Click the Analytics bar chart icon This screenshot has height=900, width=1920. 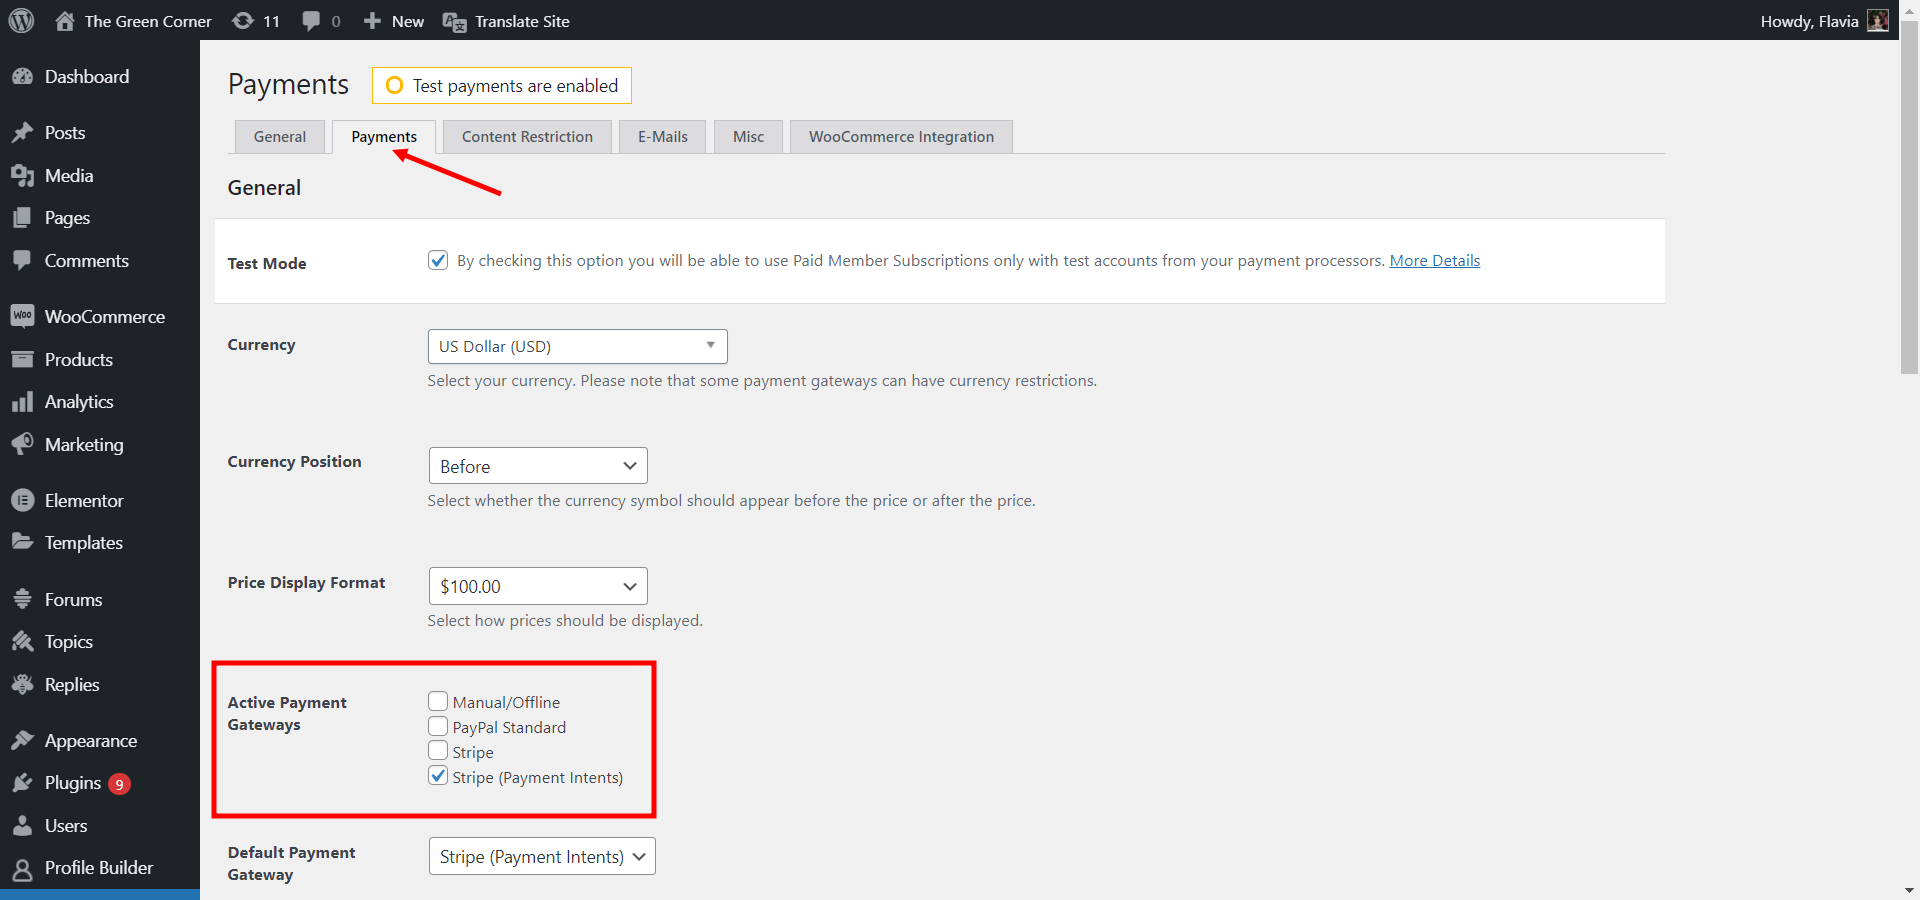(22, 402)
